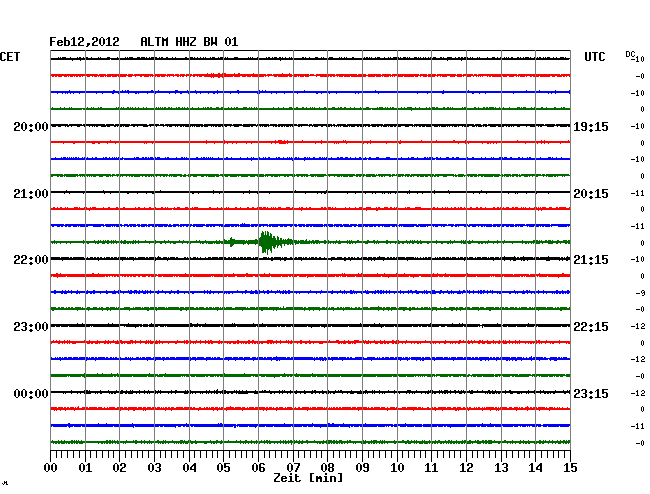This screenshot has width=650, height=494.
Task: Click the x-axis tick label "07"
Action: point(293,468)
